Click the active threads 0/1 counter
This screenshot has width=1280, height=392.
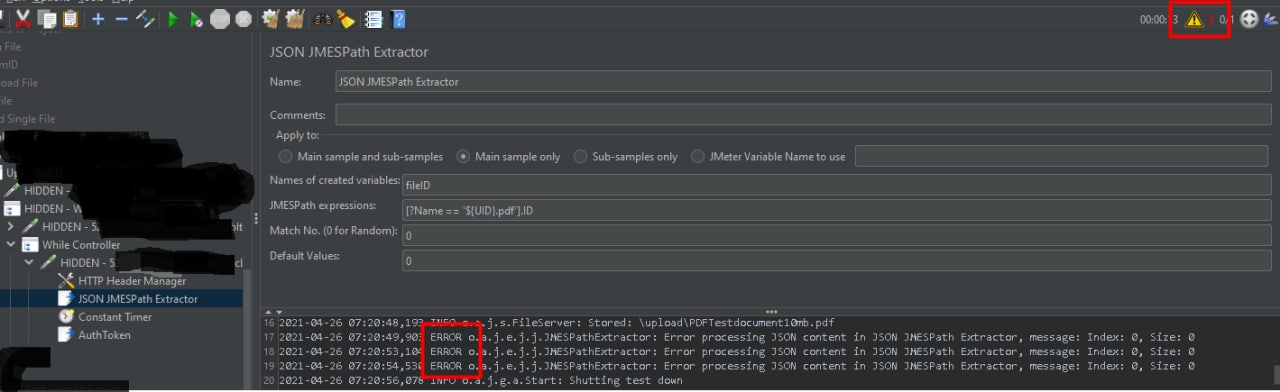pos(1227,20)
